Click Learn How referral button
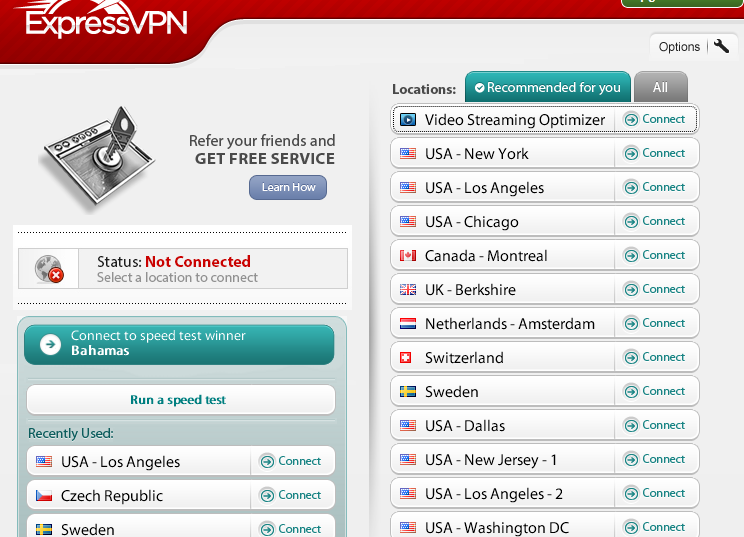Screen dimensions: 744x537 click(288, 187)
